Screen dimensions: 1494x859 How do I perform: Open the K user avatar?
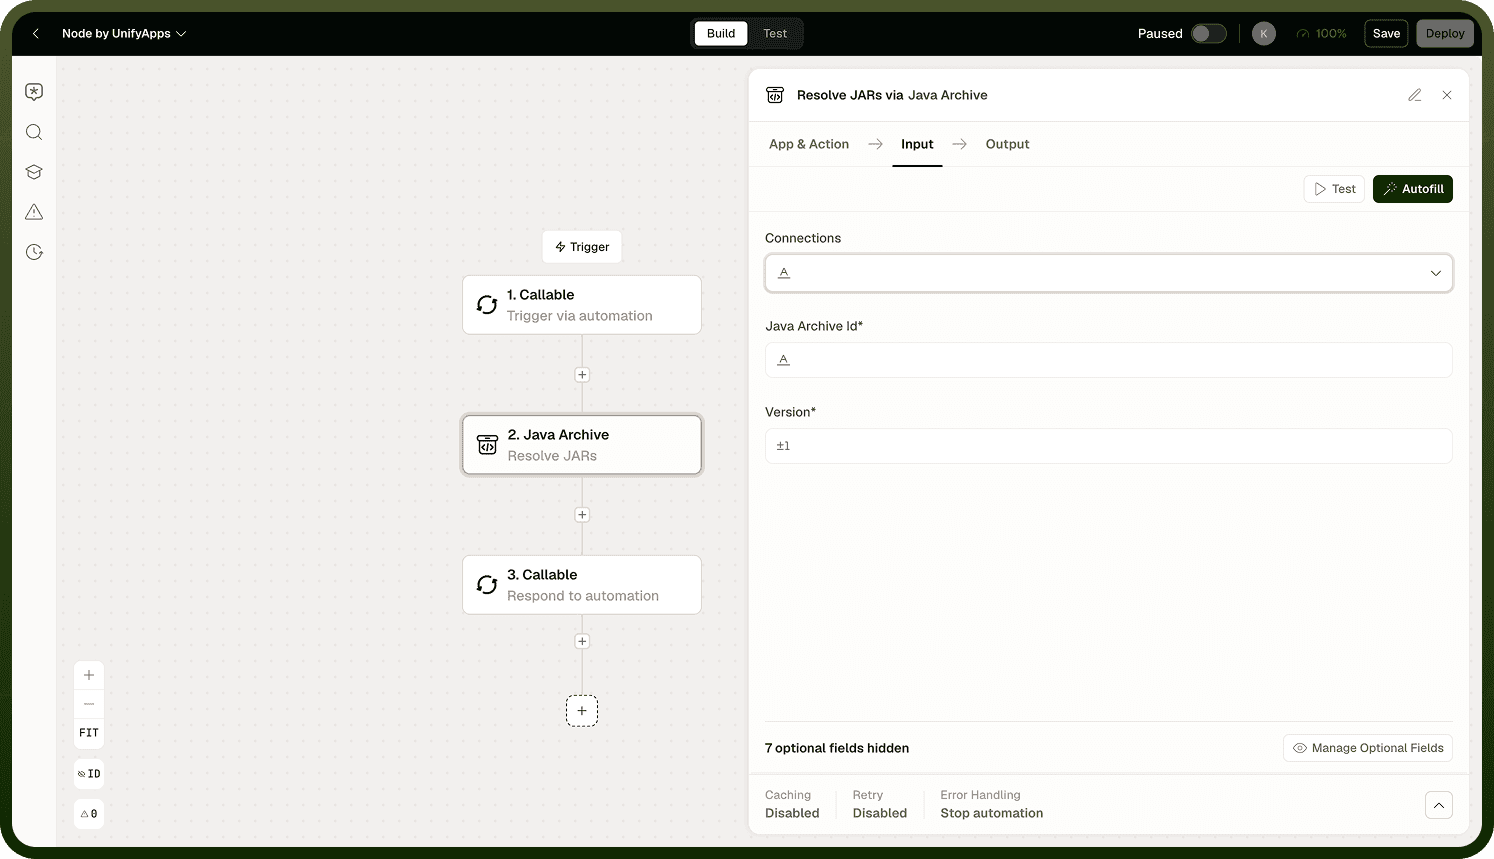(x=1264, y=33)
